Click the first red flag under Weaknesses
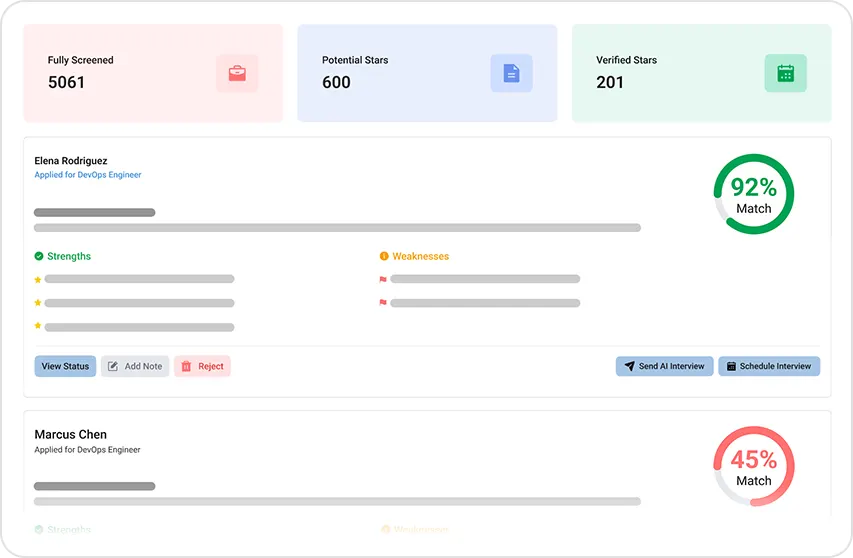Screen dimensions: 853x558 tap(383, 279)
